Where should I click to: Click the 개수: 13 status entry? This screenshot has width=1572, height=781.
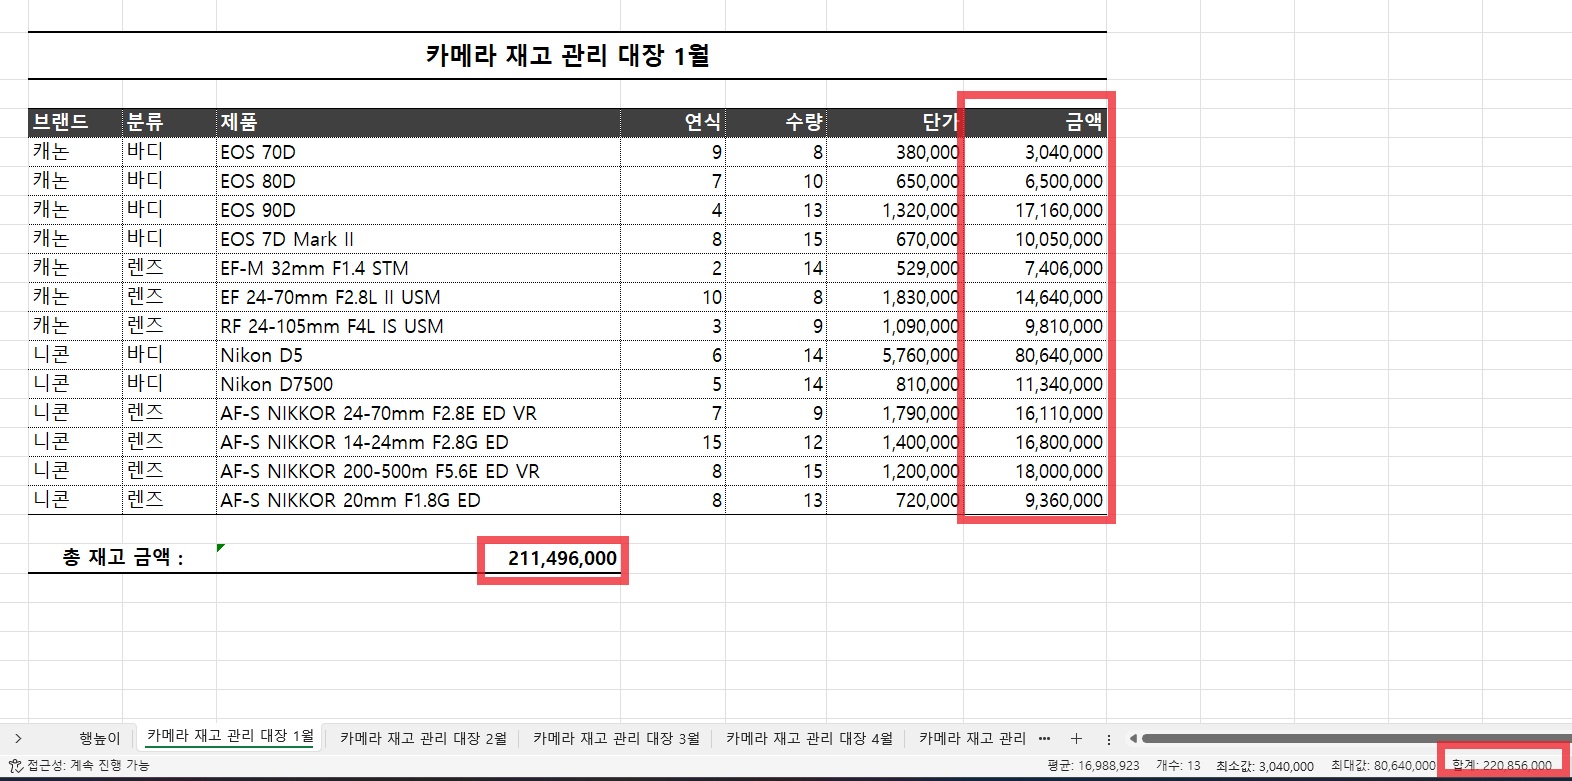point(1178,765)
